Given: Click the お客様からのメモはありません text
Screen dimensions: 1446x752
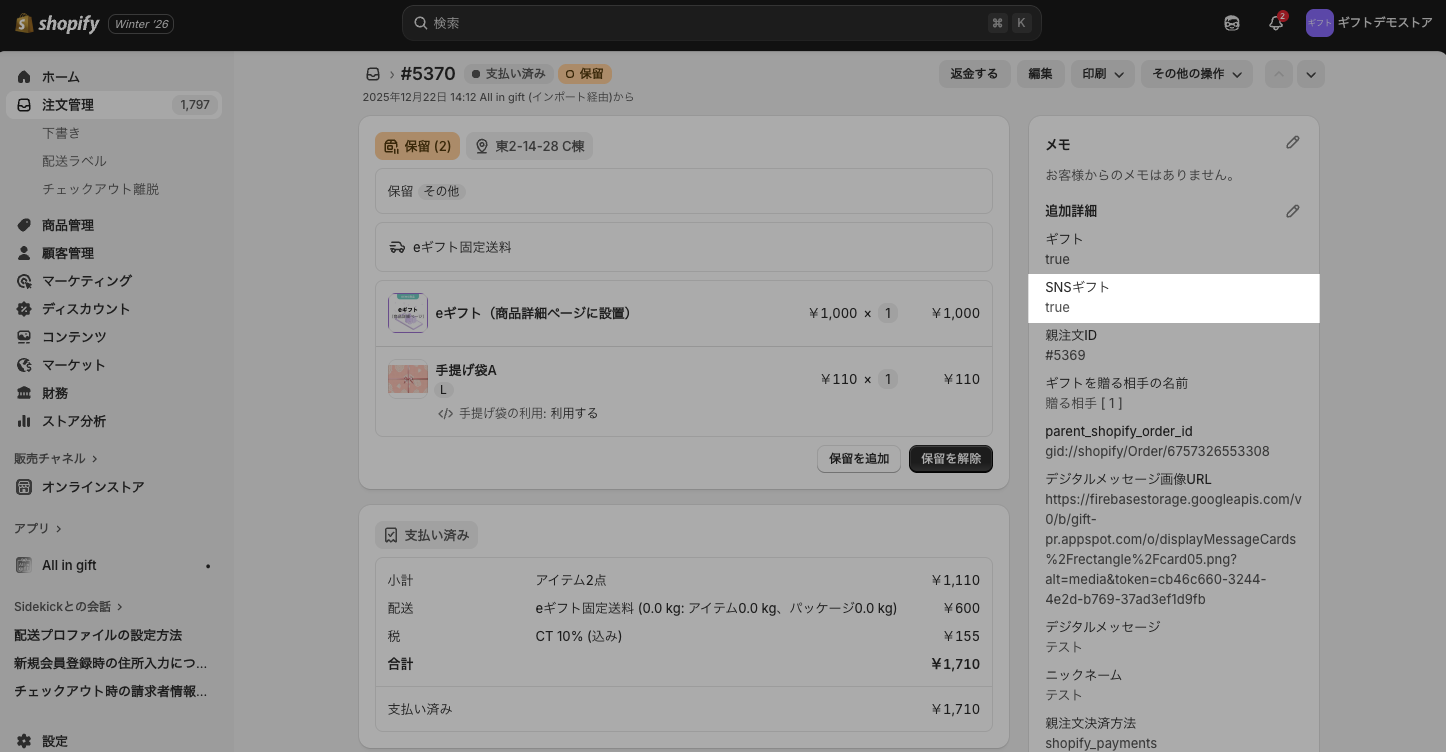Looking at the screenshot, I should pyautogui.click(x=1141, y=175).
